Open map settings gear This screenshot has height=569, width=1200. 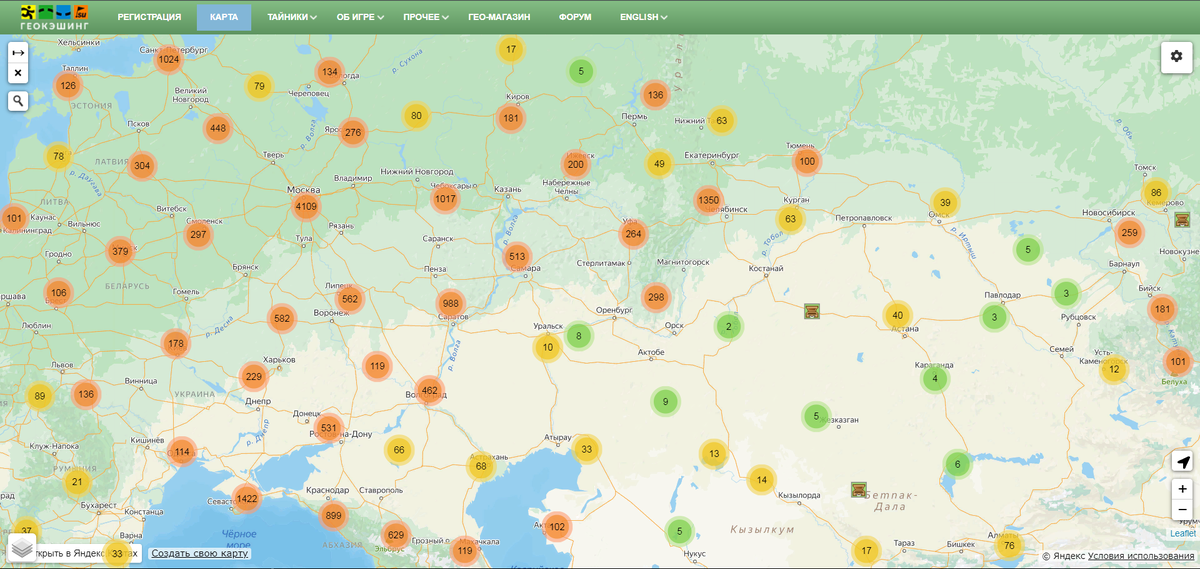tap(1176, 57)
